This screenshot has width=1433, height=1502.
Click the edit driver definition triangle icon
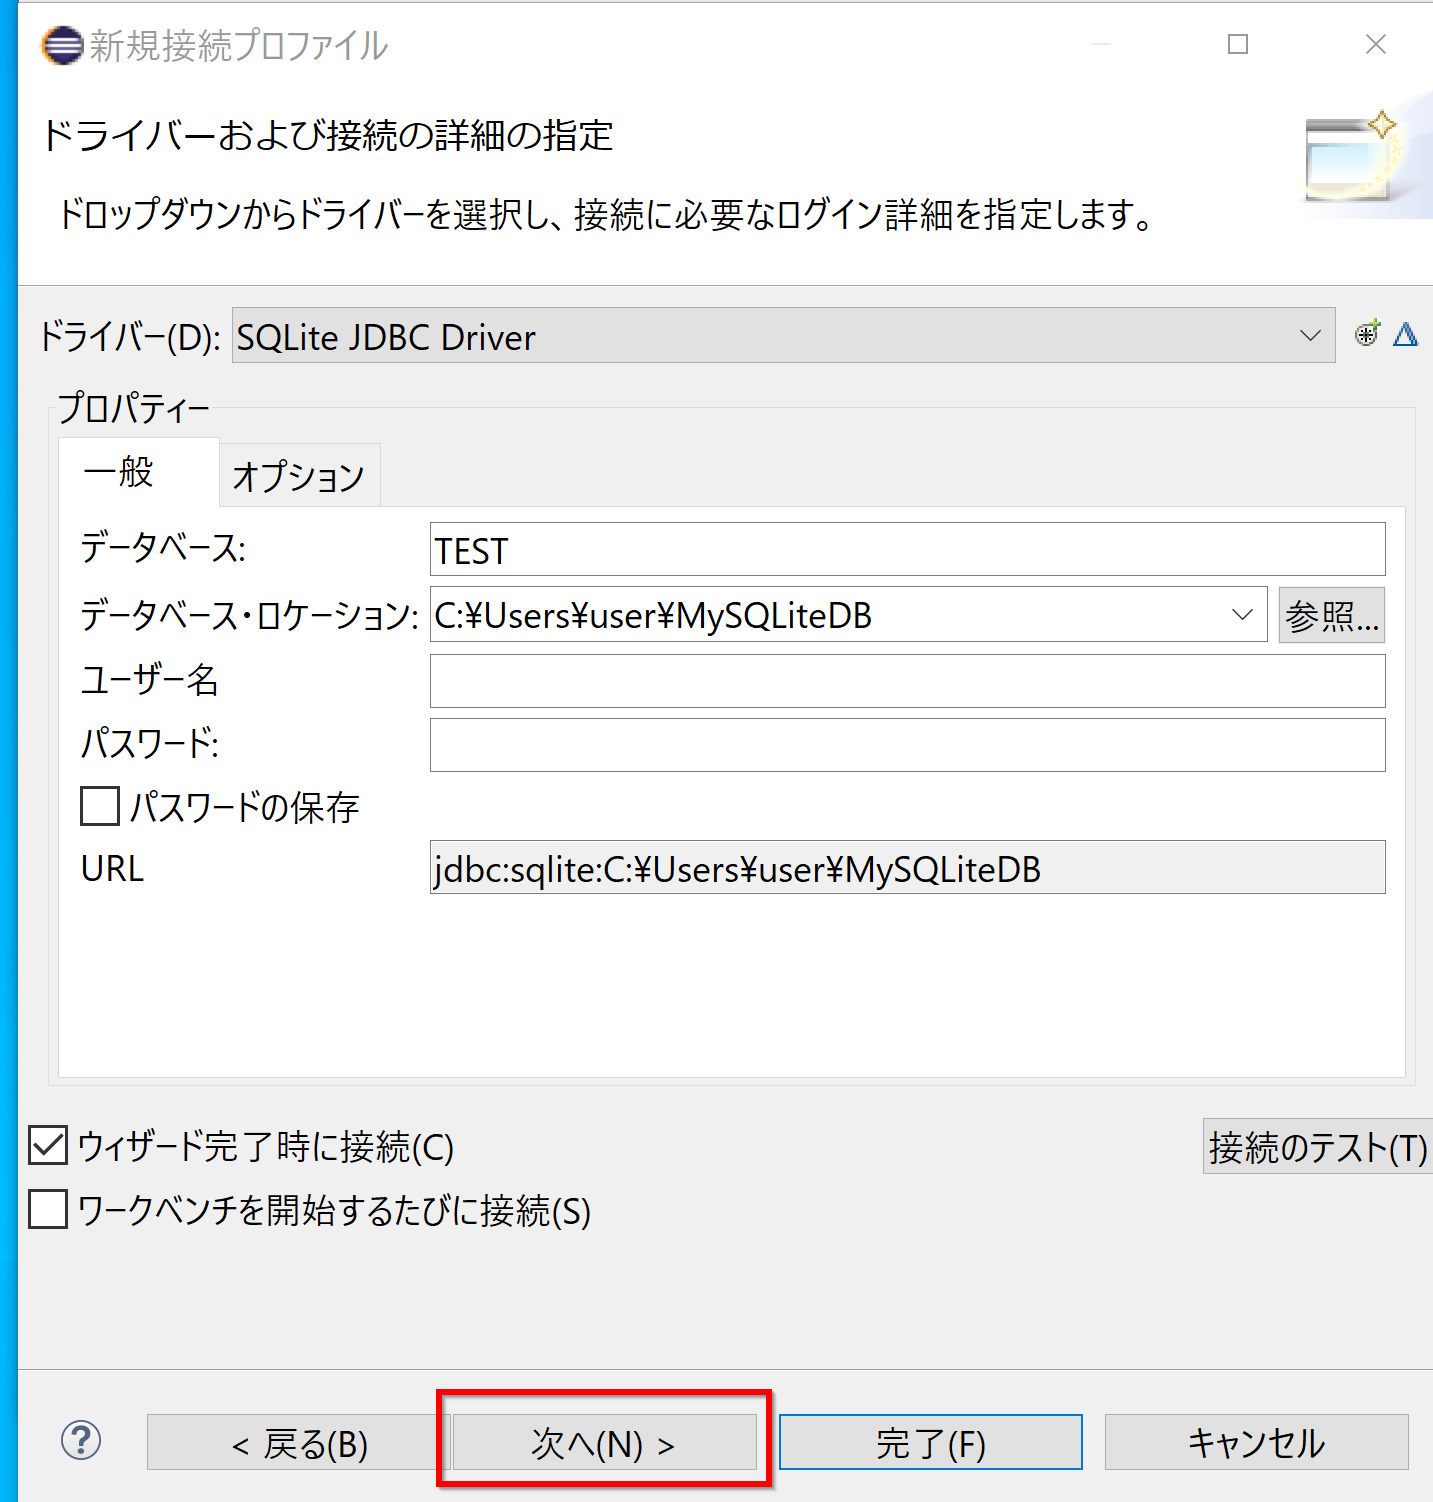click(1405, 334)
